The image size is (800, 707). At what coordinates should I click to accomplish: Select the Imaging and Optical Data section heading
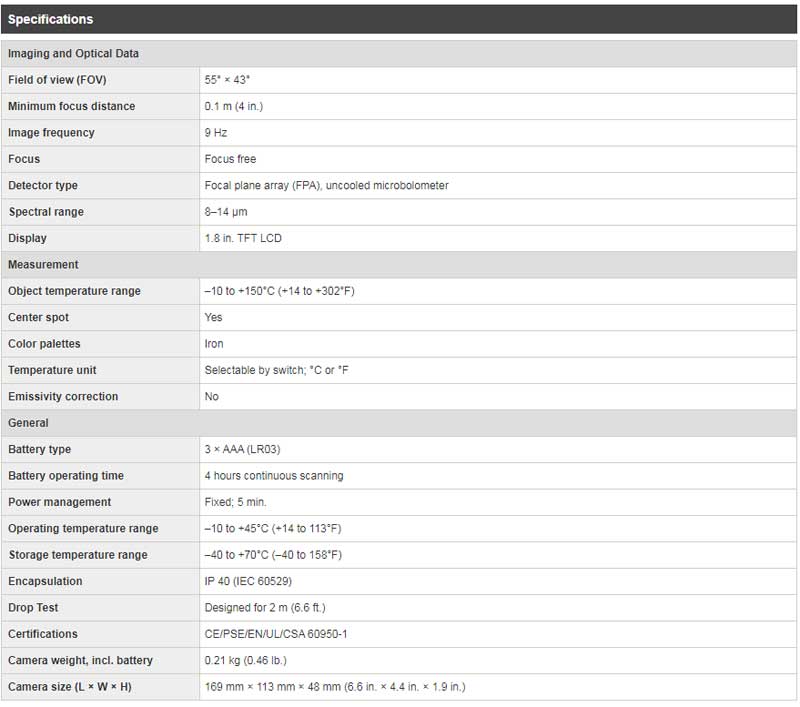pos(73,54)
